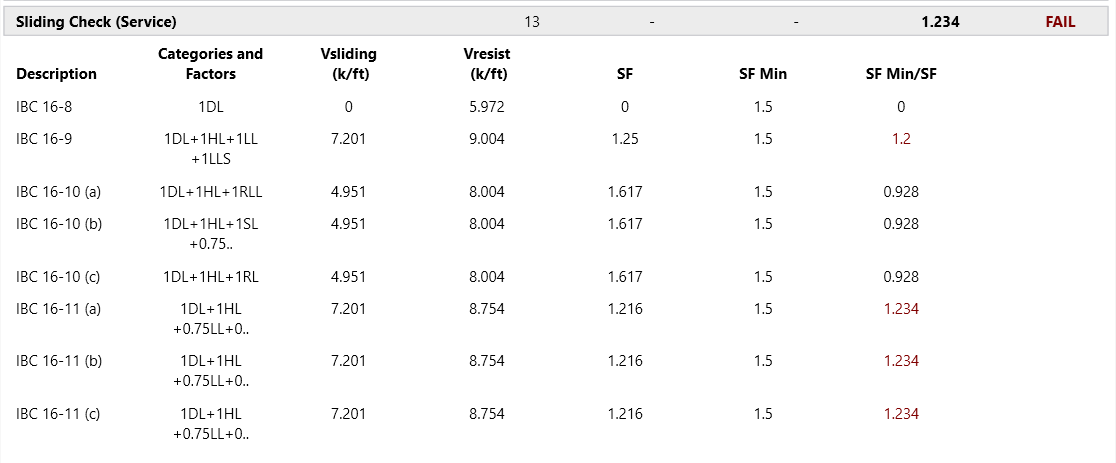Select the IBC 16-9 row description
1116x463 pixels.
click(x=44, y=139)
